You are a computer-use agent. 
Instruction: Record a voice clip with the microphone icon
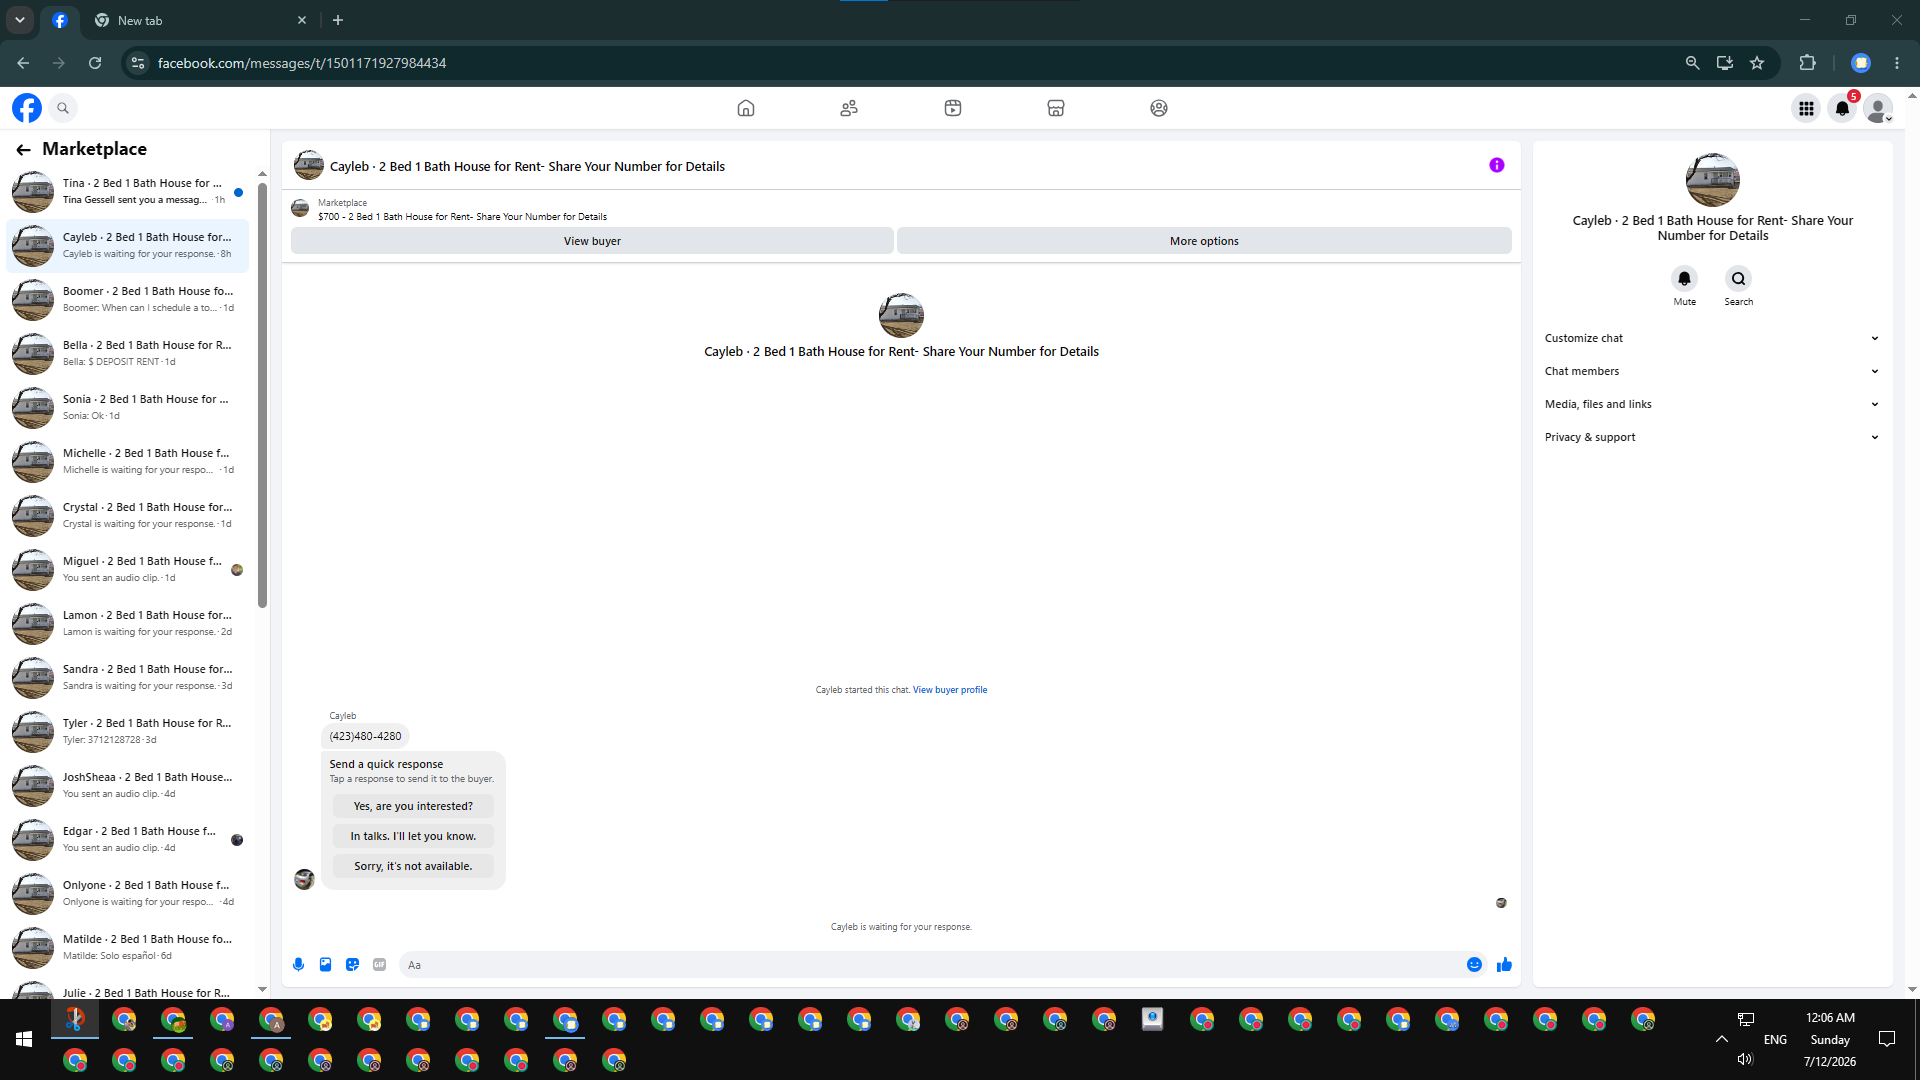(298, 965)
